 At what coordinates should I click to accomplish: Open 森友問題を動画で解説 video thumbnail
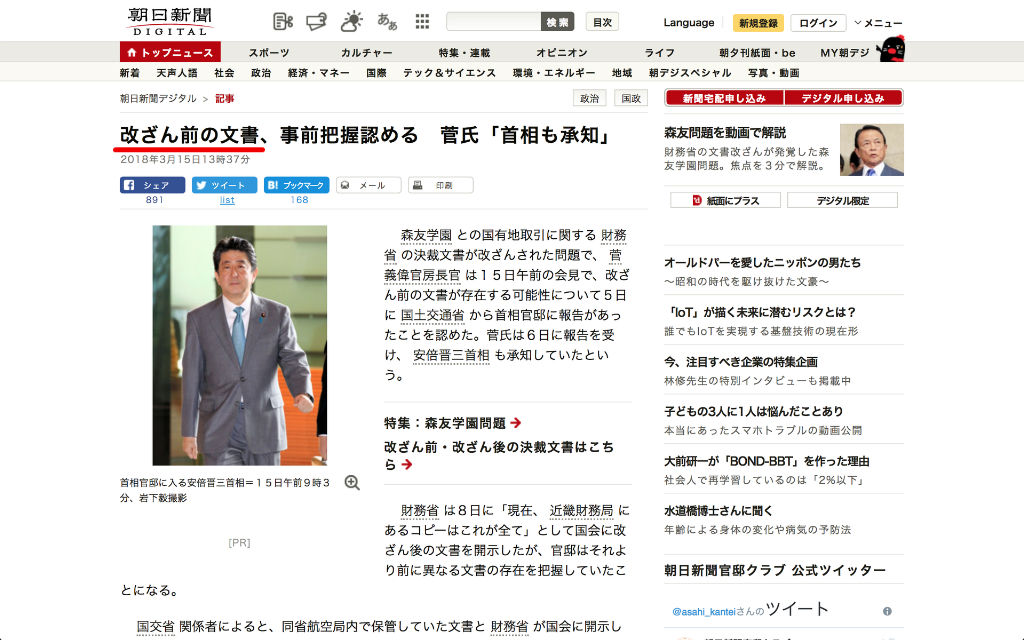[x=871, y=150]
